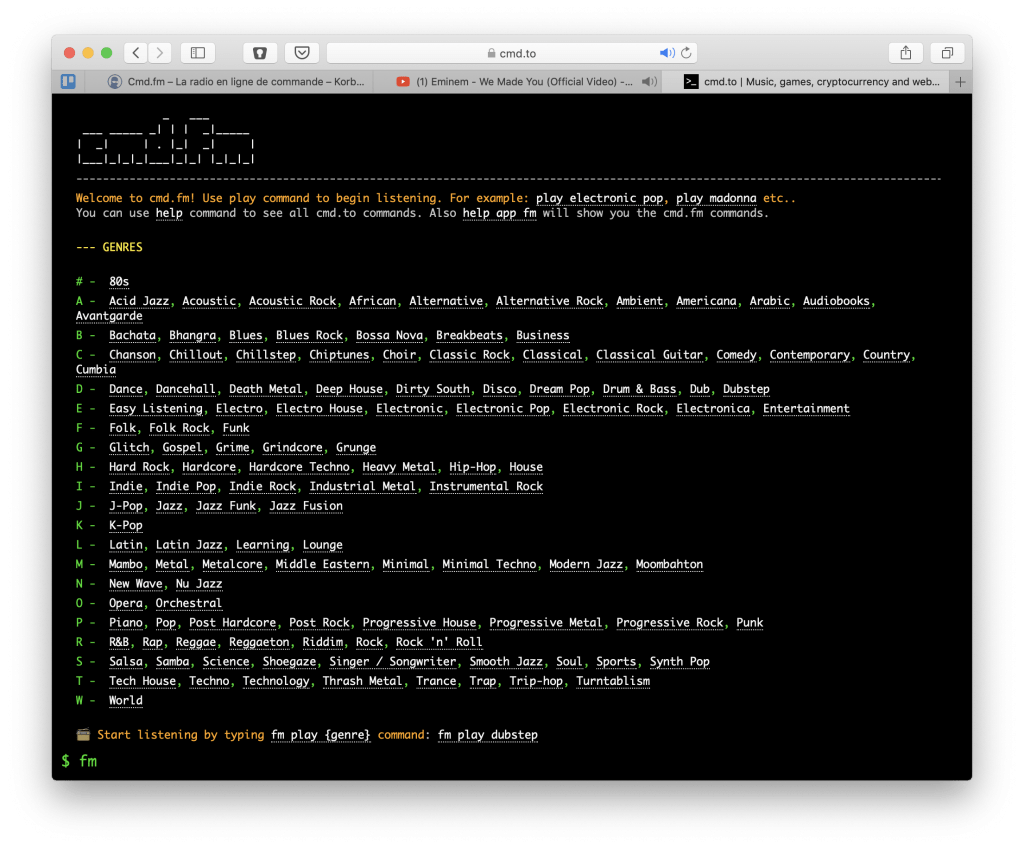1024x849 pixels.
Task: Play the Bossa Nova genre
Action: [389, 335]
